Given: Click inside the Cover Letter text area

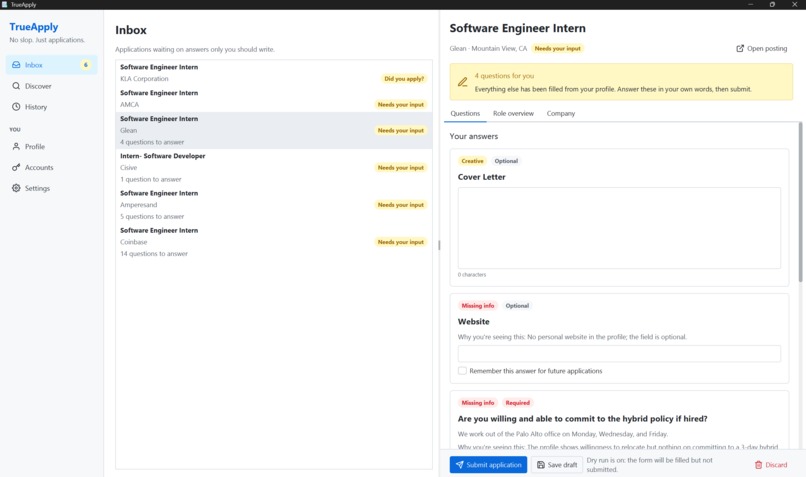Looking at the screenshot, I should click(x=619, y=228).
